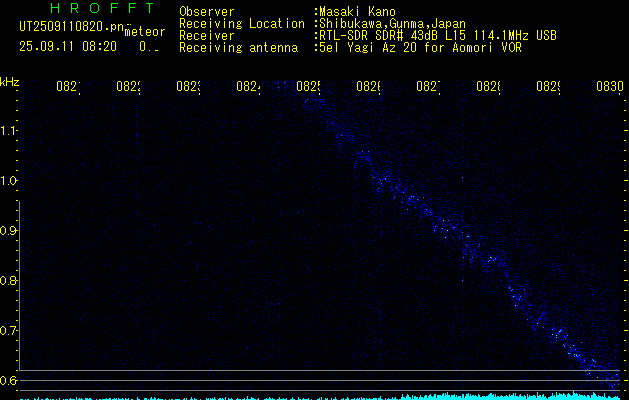Viewport: 629px width, 400px height.
Task: Click the RTL-SDR receiver description text
Action: point(438,36)
